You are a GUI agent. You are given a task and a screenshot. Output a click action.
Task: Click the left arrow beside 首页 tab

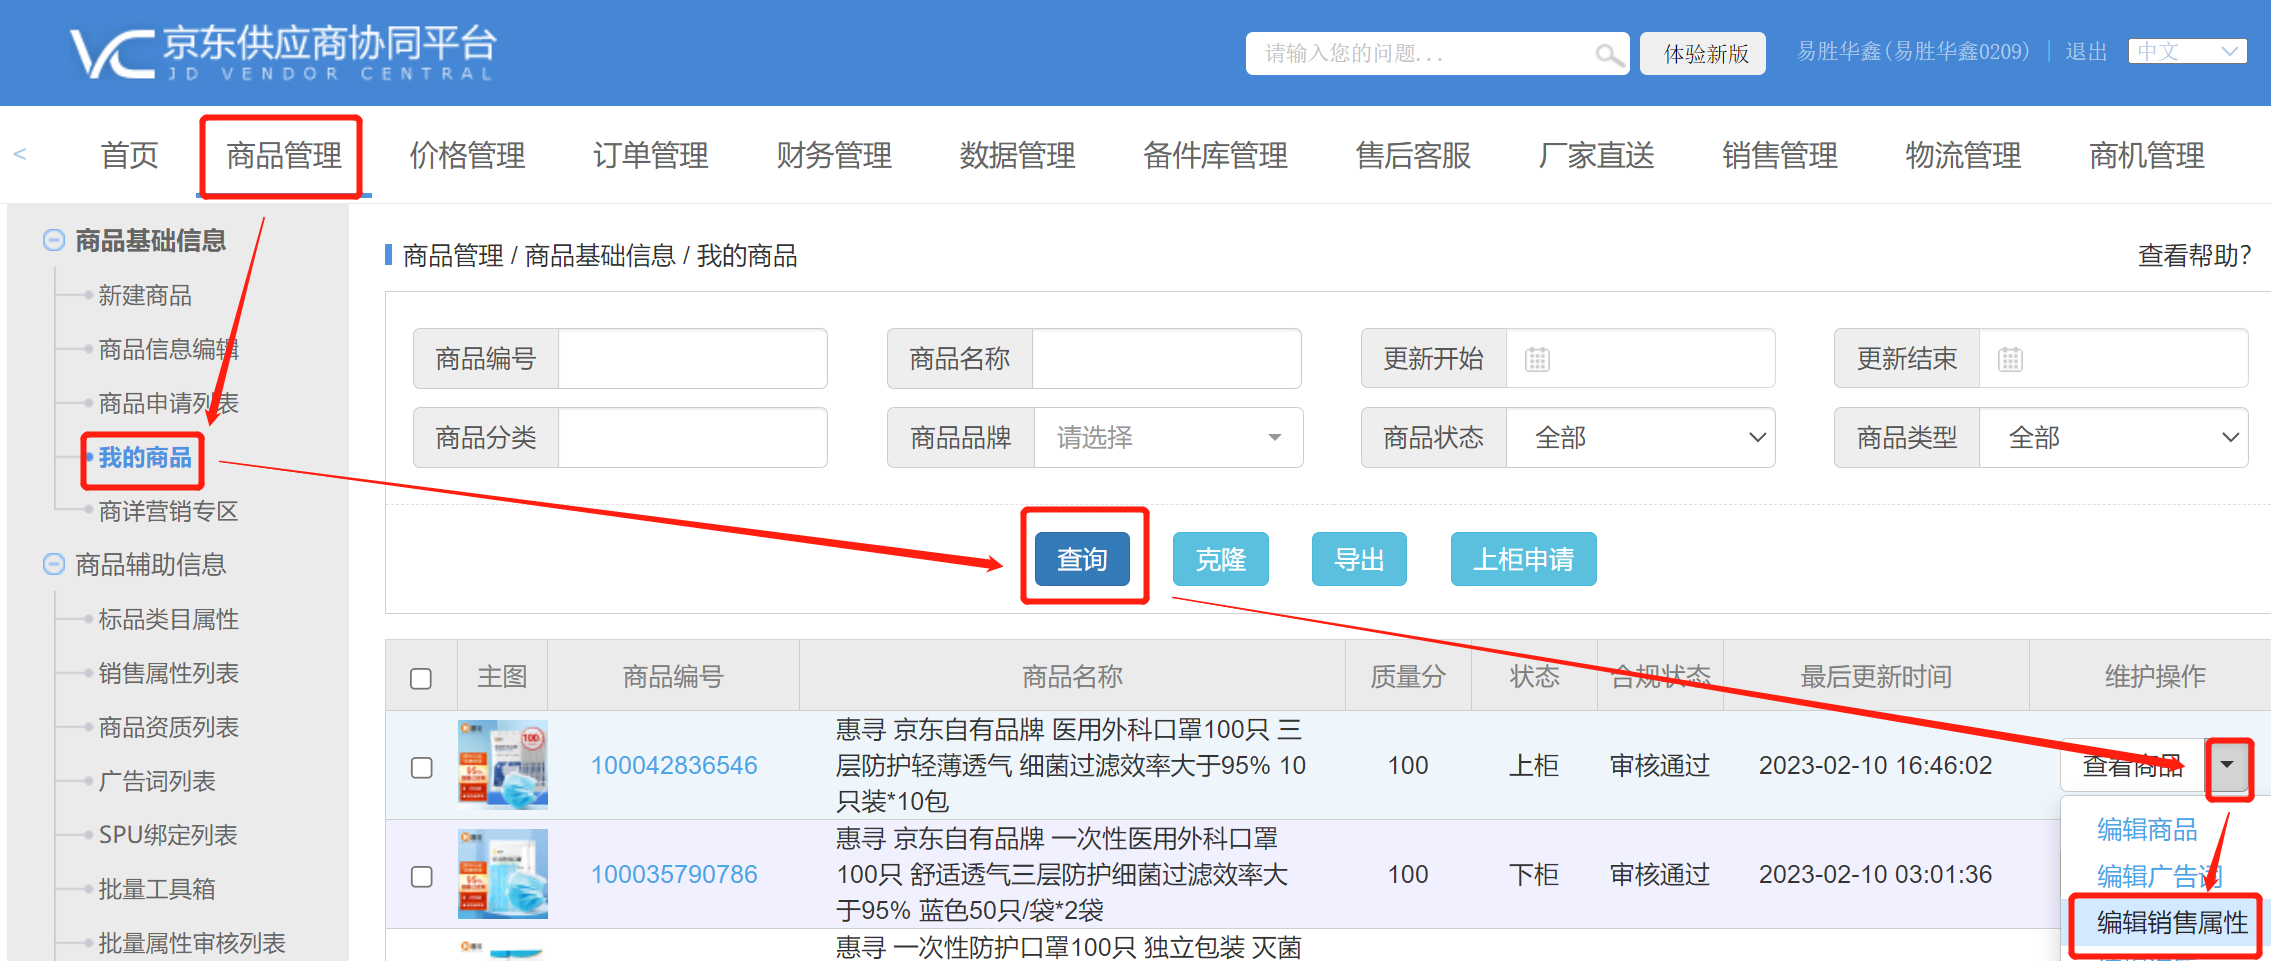click(x=20, y=153)
